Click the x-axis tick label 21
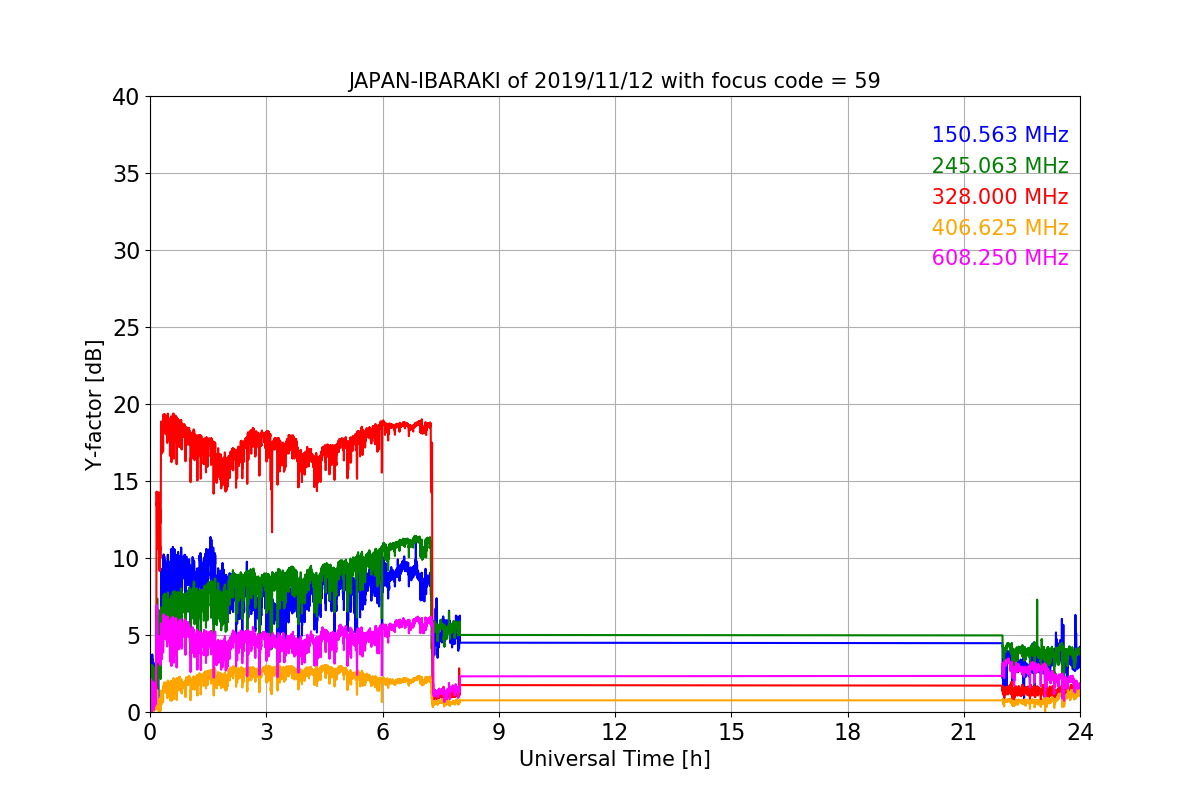 [964, 731]
